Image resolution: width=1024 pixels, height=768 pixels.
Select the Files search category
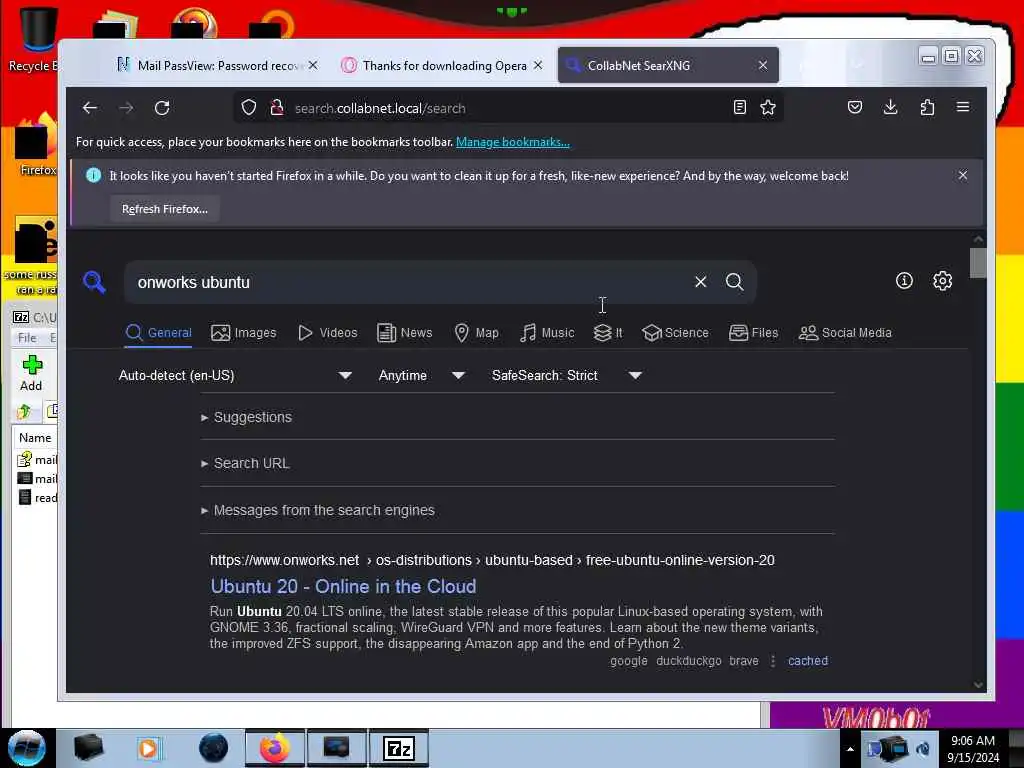click(x=754, y=332)
